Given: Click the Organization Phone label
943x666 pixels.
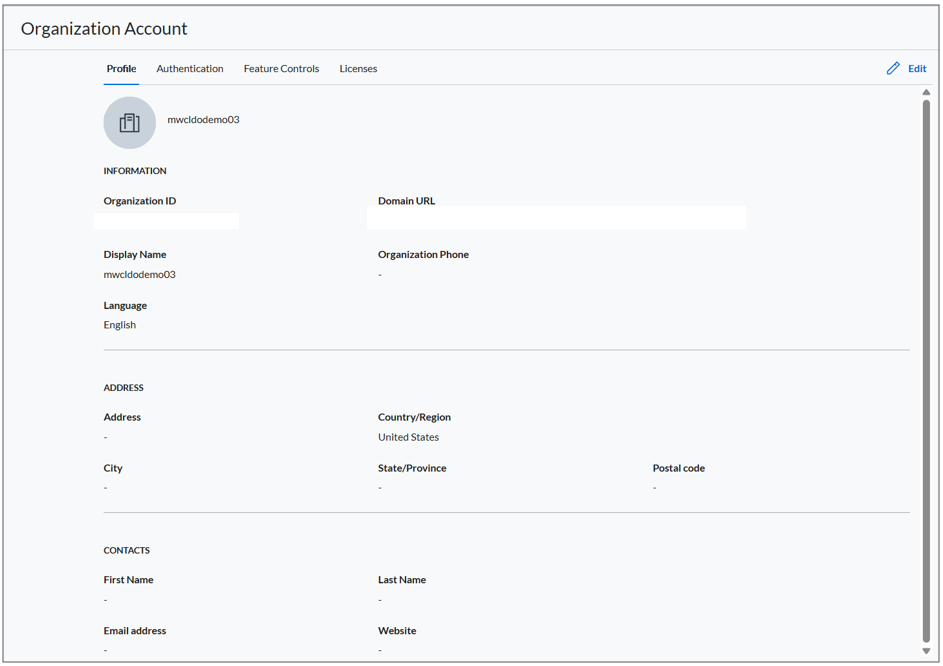Looking at the screenshot, I should click(423, 254).
